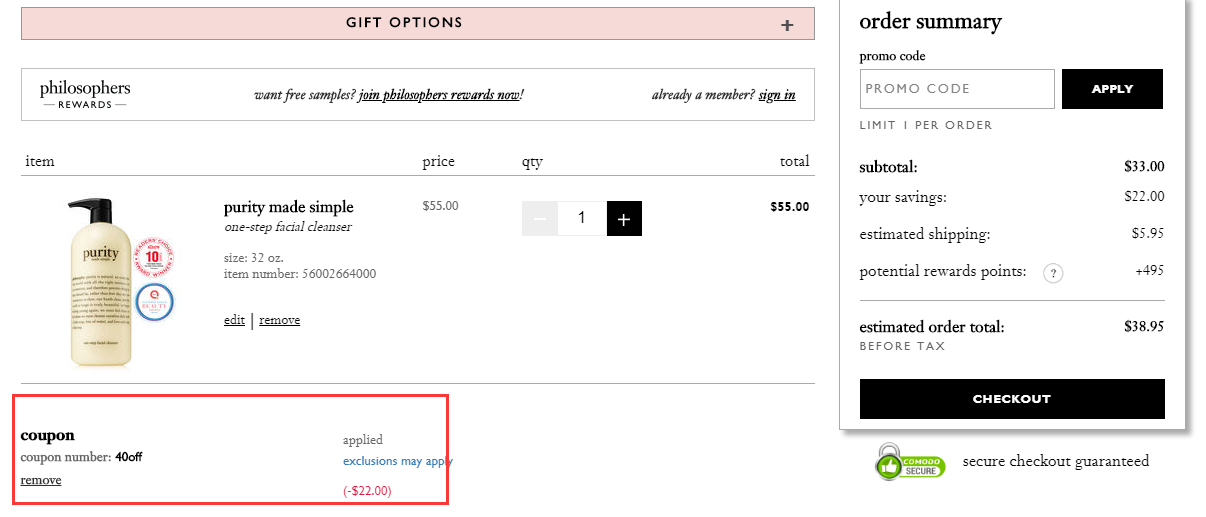Click the plus icon on Gift Options bar
The image size is (1206, 517).
tap(787, 25)
